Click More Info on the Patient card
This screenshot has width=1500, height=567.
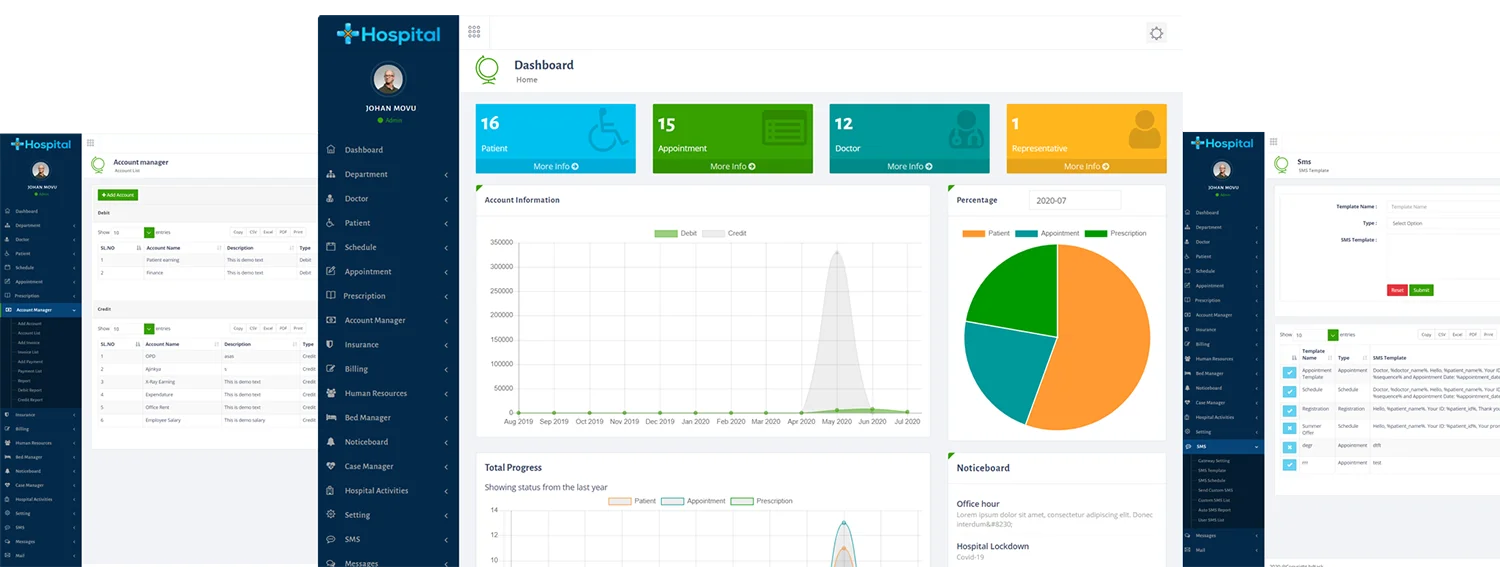[556, 166]
